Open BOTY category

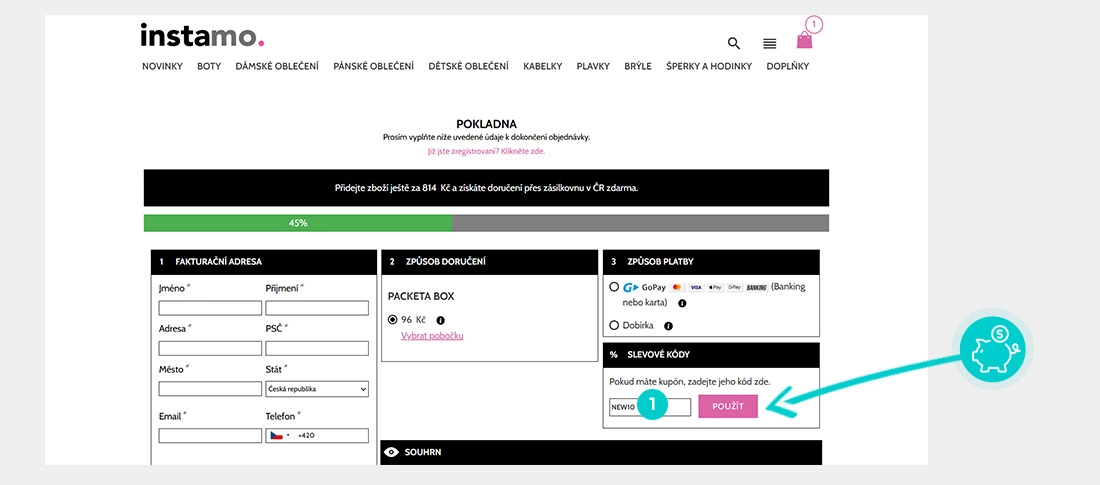pos(209,67)
